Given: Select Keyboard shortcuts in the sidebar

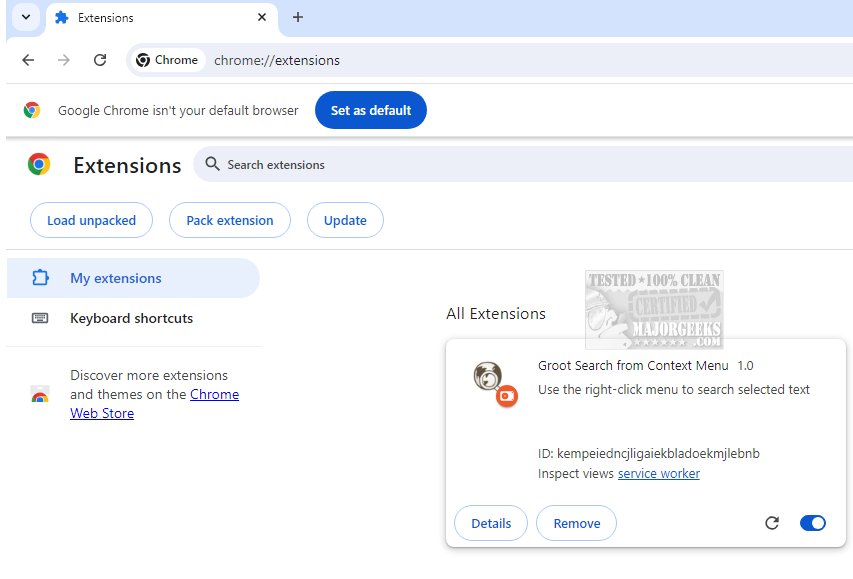Looking at the screenshot, I should point(131,318).
